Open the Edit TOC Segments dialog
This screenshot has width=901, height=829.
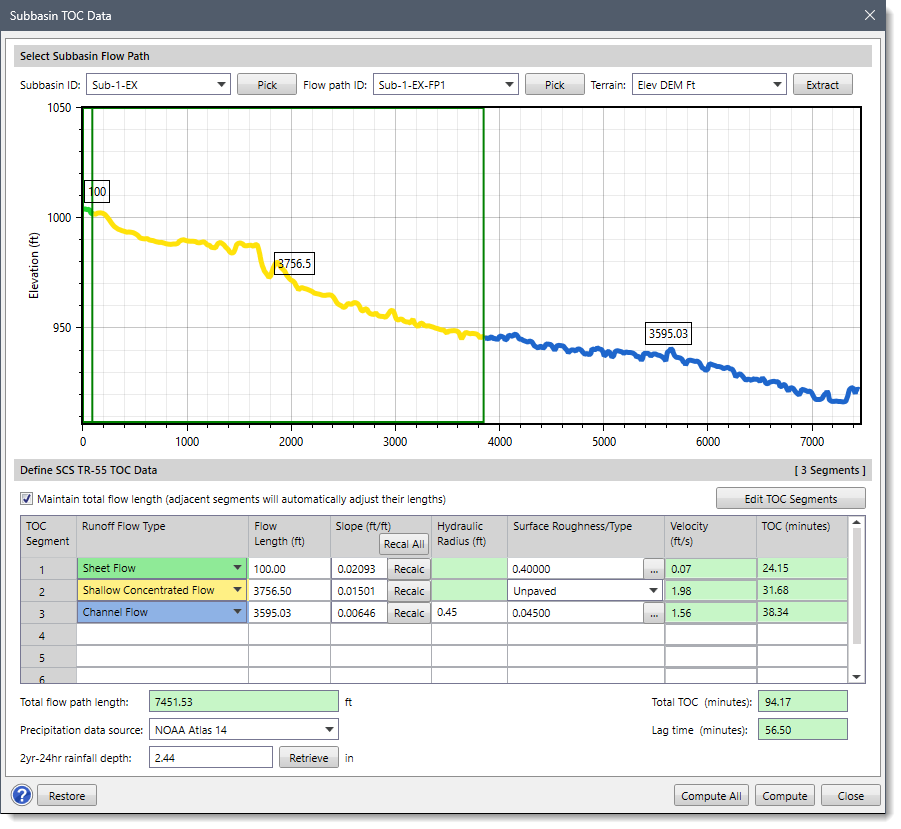[789, 498]
